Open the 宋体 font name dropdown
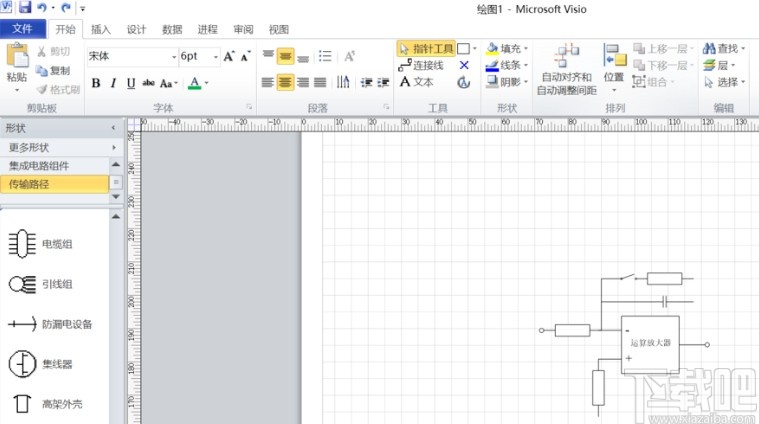Image resolution: width=759 pixels, height=424 pixels. [x=174, y=57]
